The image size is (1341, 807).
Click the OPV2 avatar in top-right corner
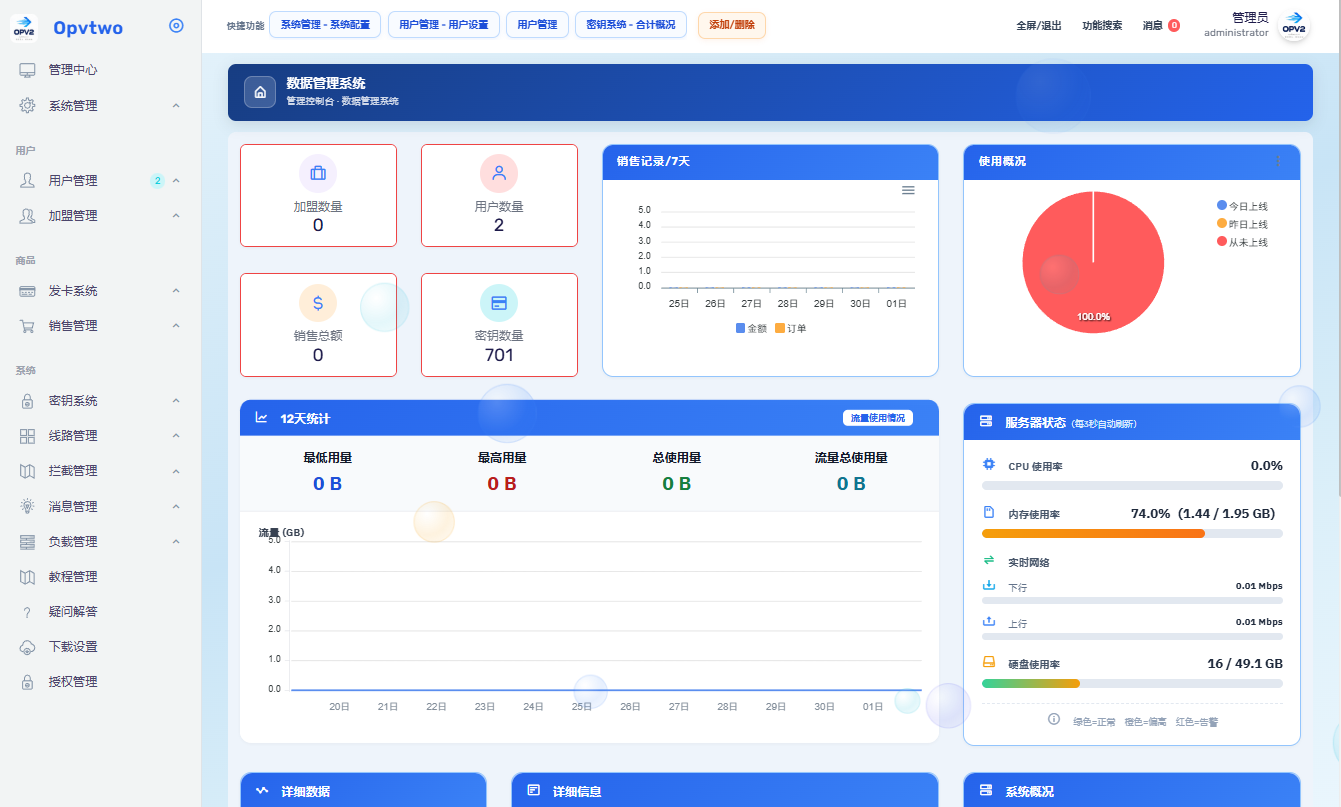[1295, 26]
